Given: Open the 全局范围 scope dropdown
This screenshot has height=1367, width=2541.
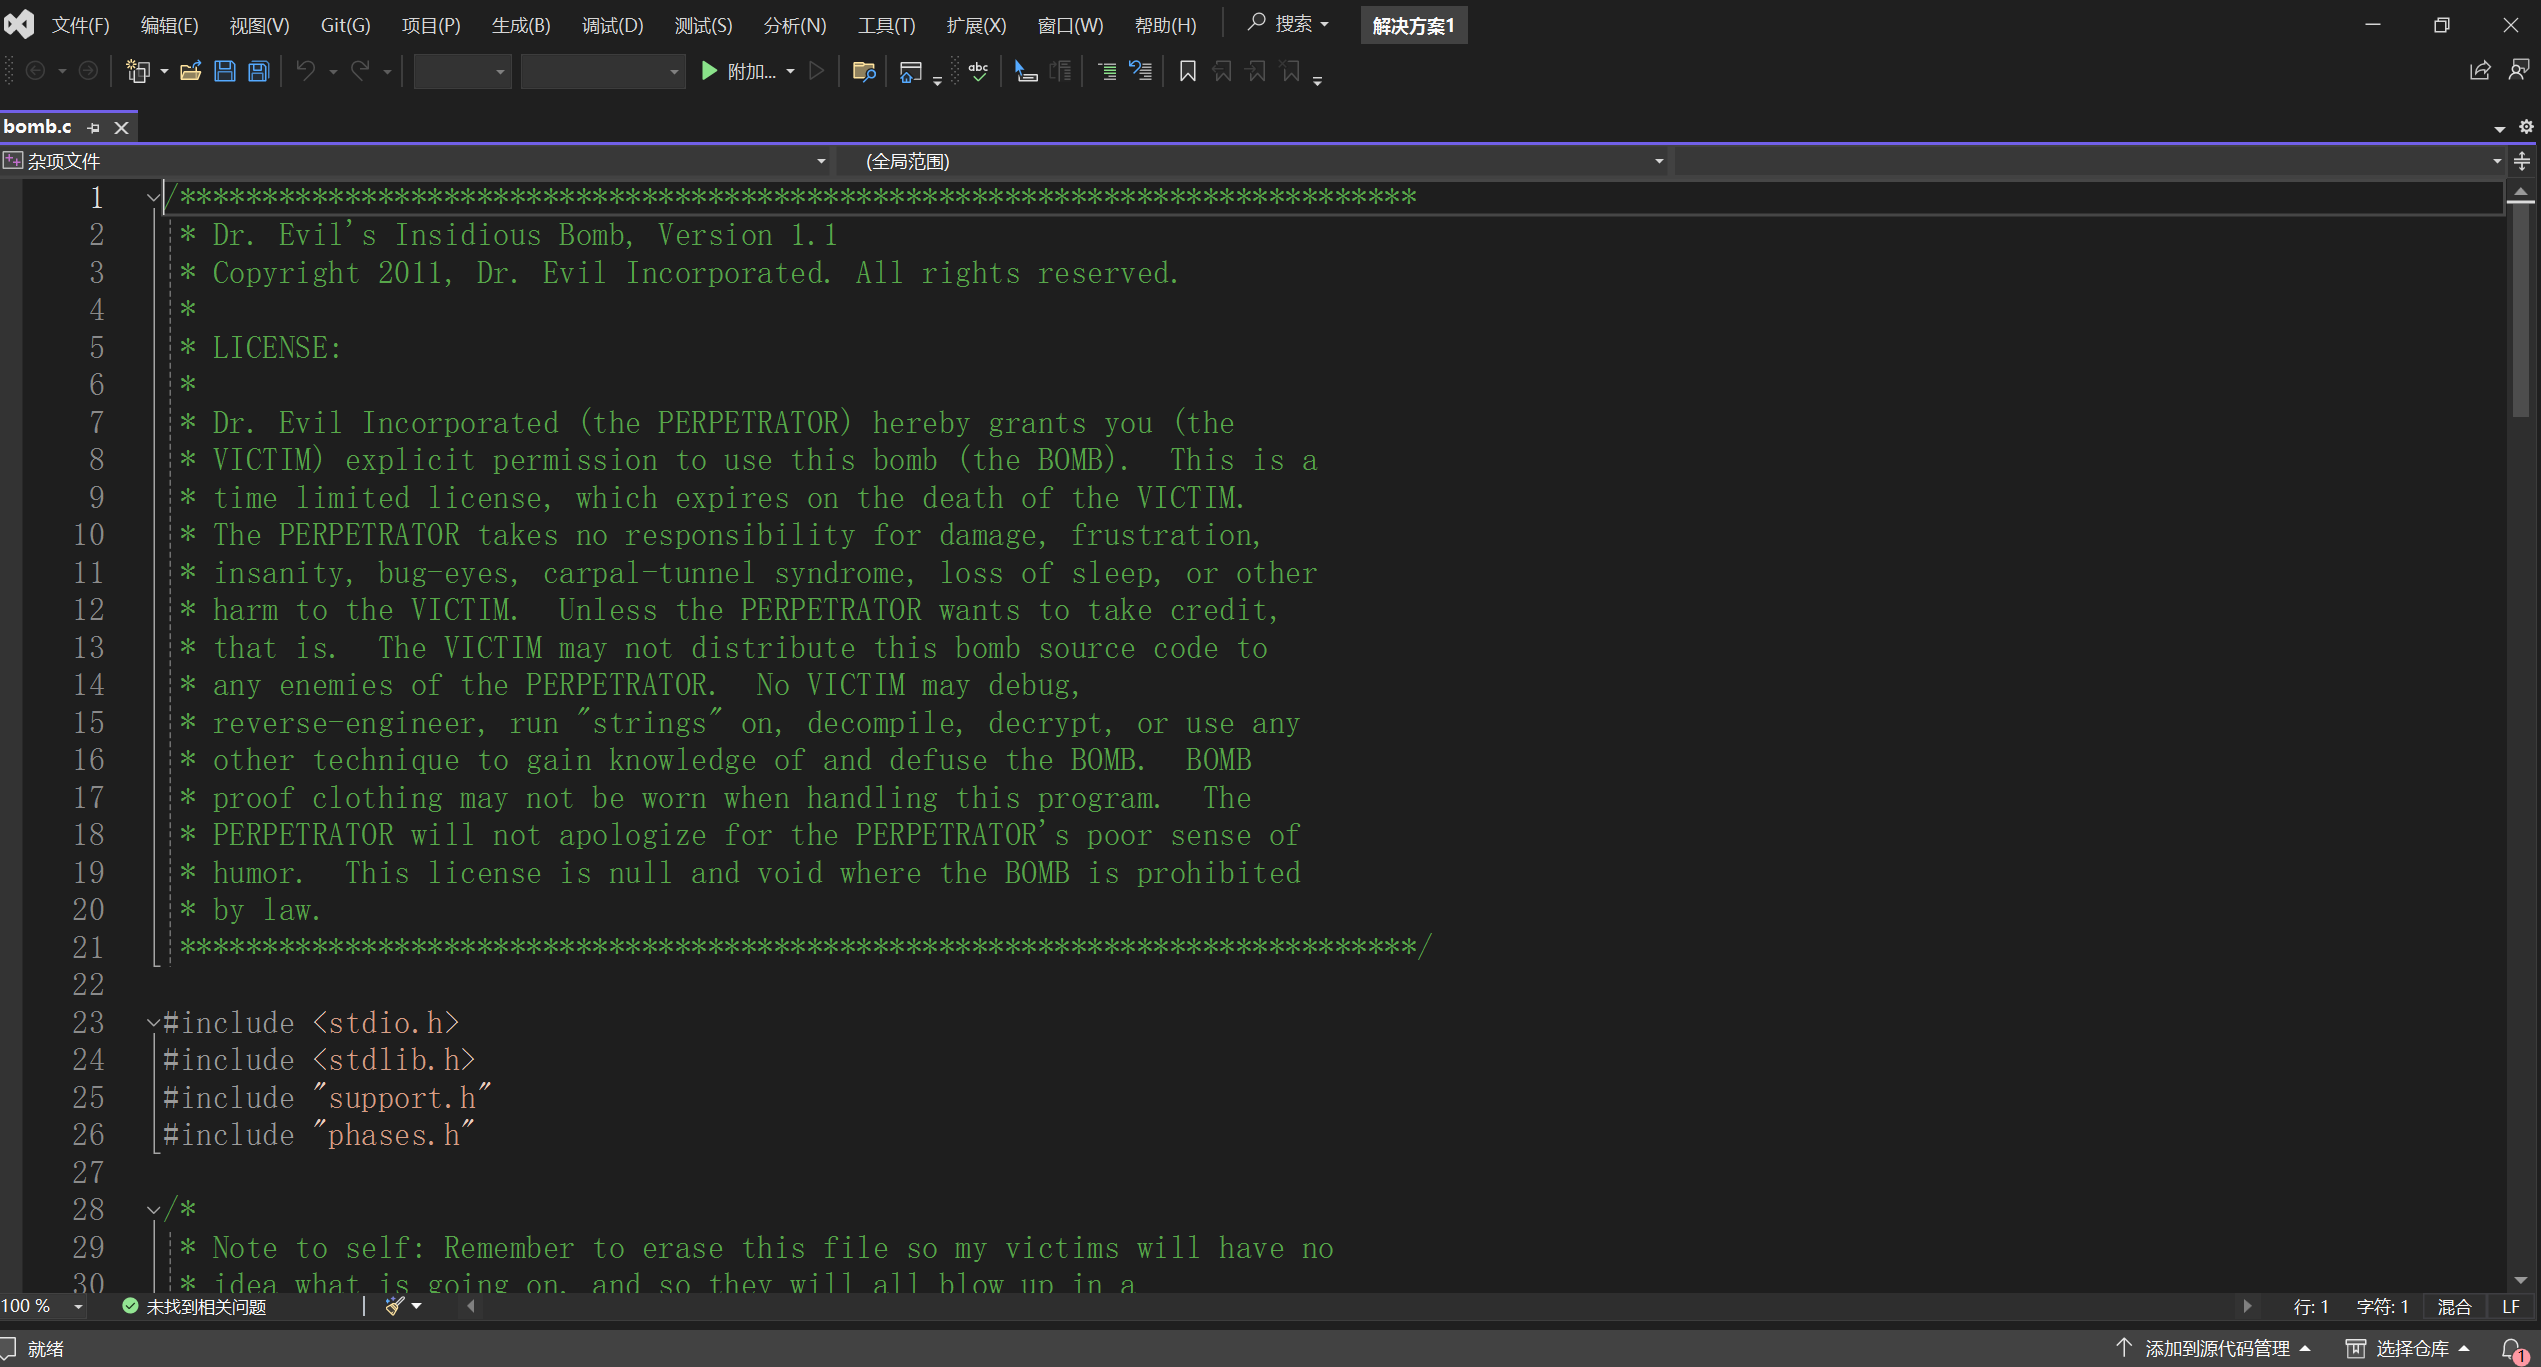Looking at the screenshot, I should [x=1658, y=161].
